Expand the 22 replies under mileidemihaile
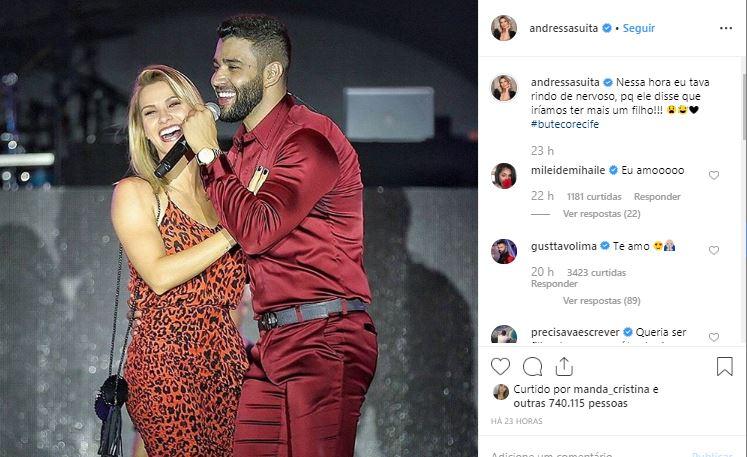This screenshot has height=457, width=747. point(601,213)
